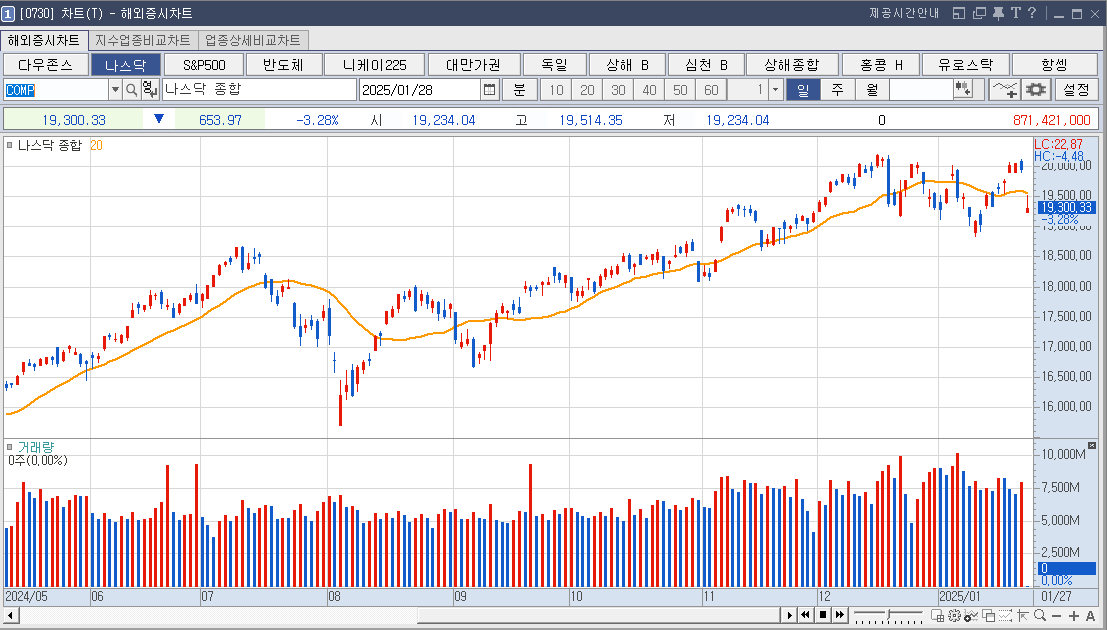Click the plus zoom-in icon at bottom
1107x630 pixels.
(x=1074, y=616)
